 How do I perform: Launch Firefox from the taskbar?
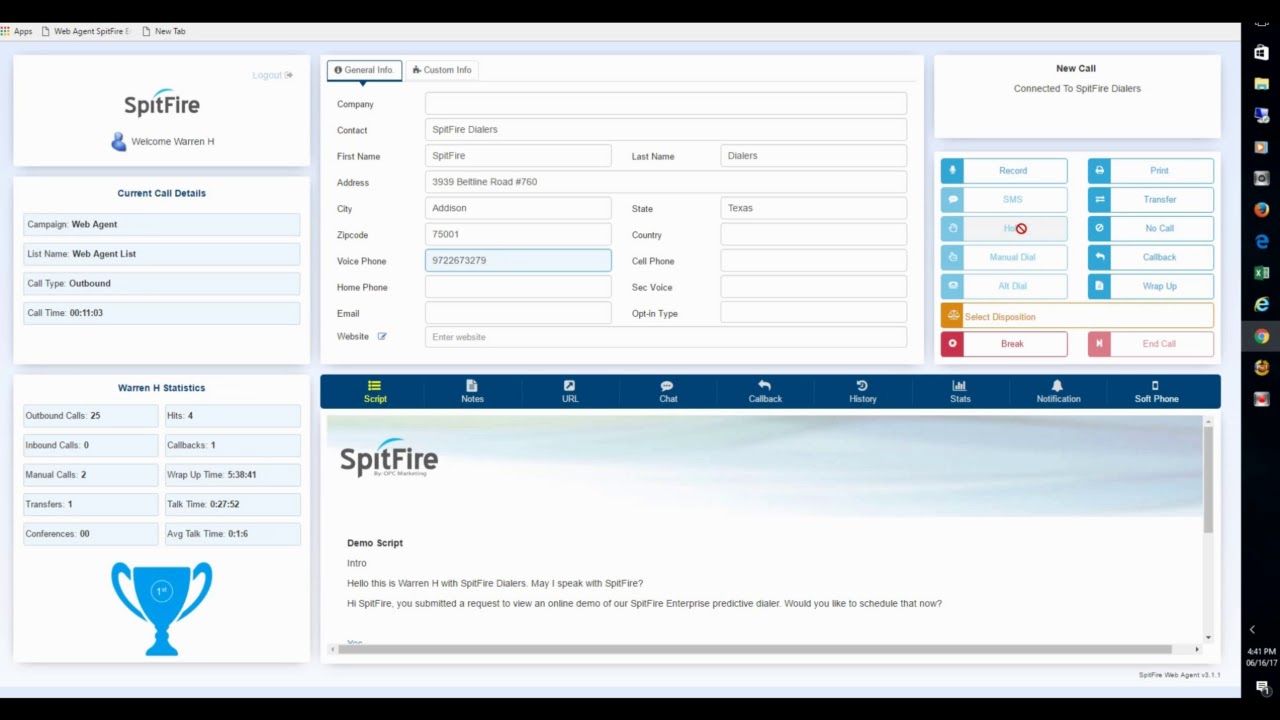pyautogui.click(x=1261, y=210)
